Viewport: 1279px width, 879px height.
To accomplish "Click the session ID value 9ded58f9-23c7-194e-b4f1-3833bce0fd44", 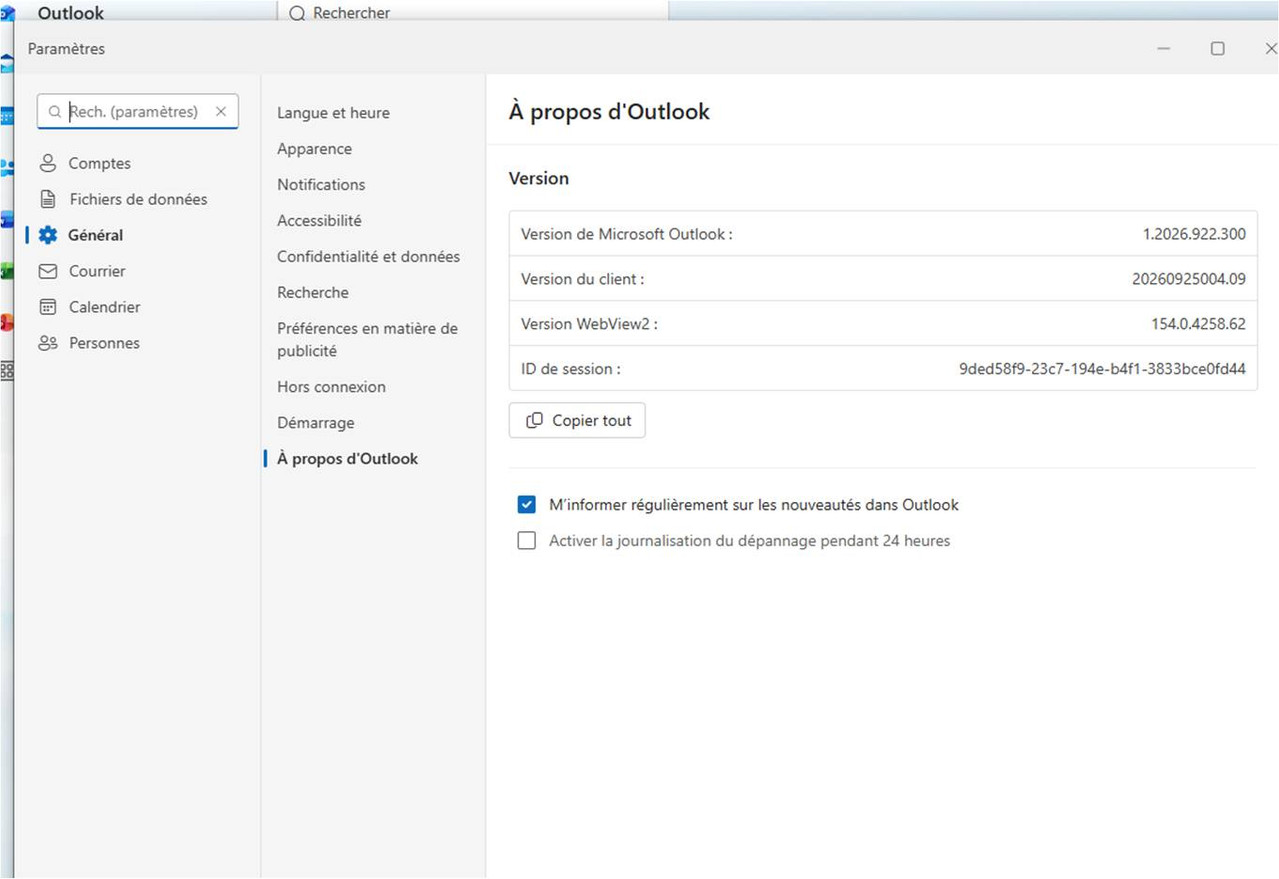I will pos(1102,369).
